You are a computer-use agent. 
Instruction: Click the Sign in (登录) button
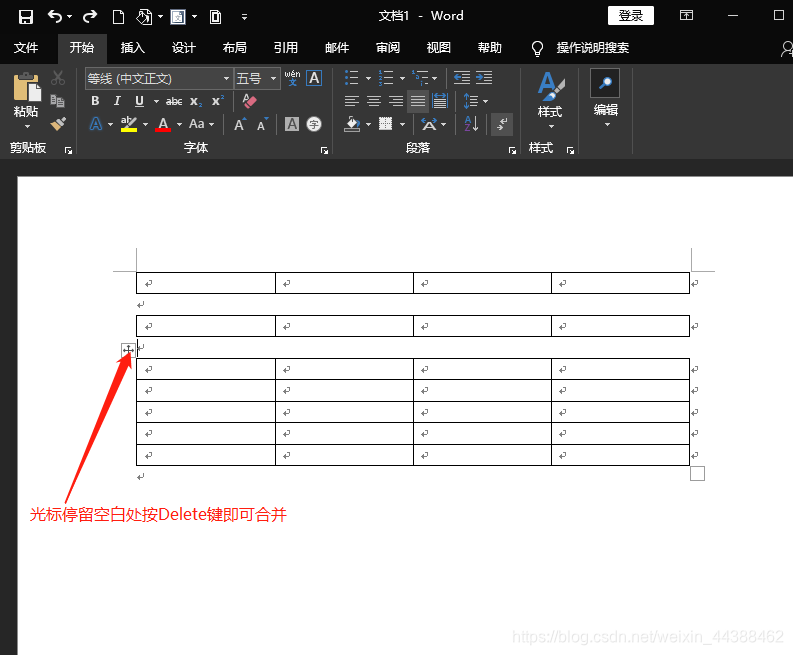[631, 16]
